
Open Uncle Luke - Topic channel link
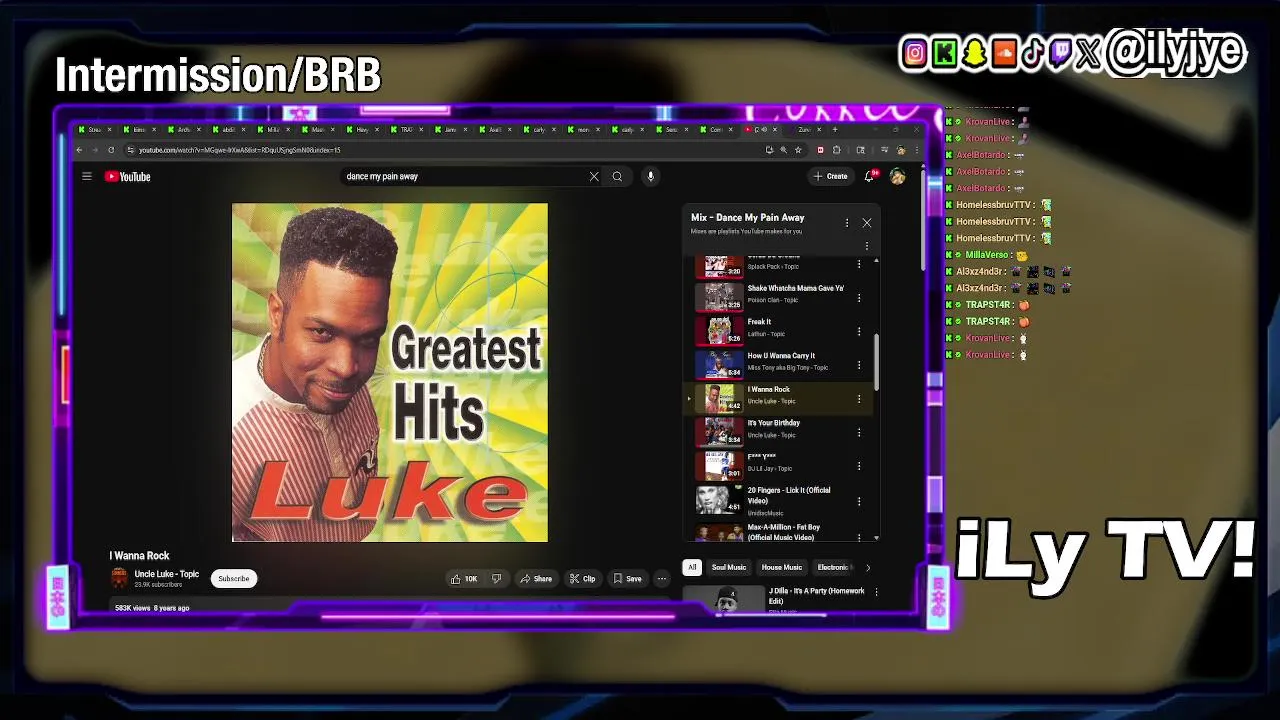pyautogui.click(x=167, y=574)
